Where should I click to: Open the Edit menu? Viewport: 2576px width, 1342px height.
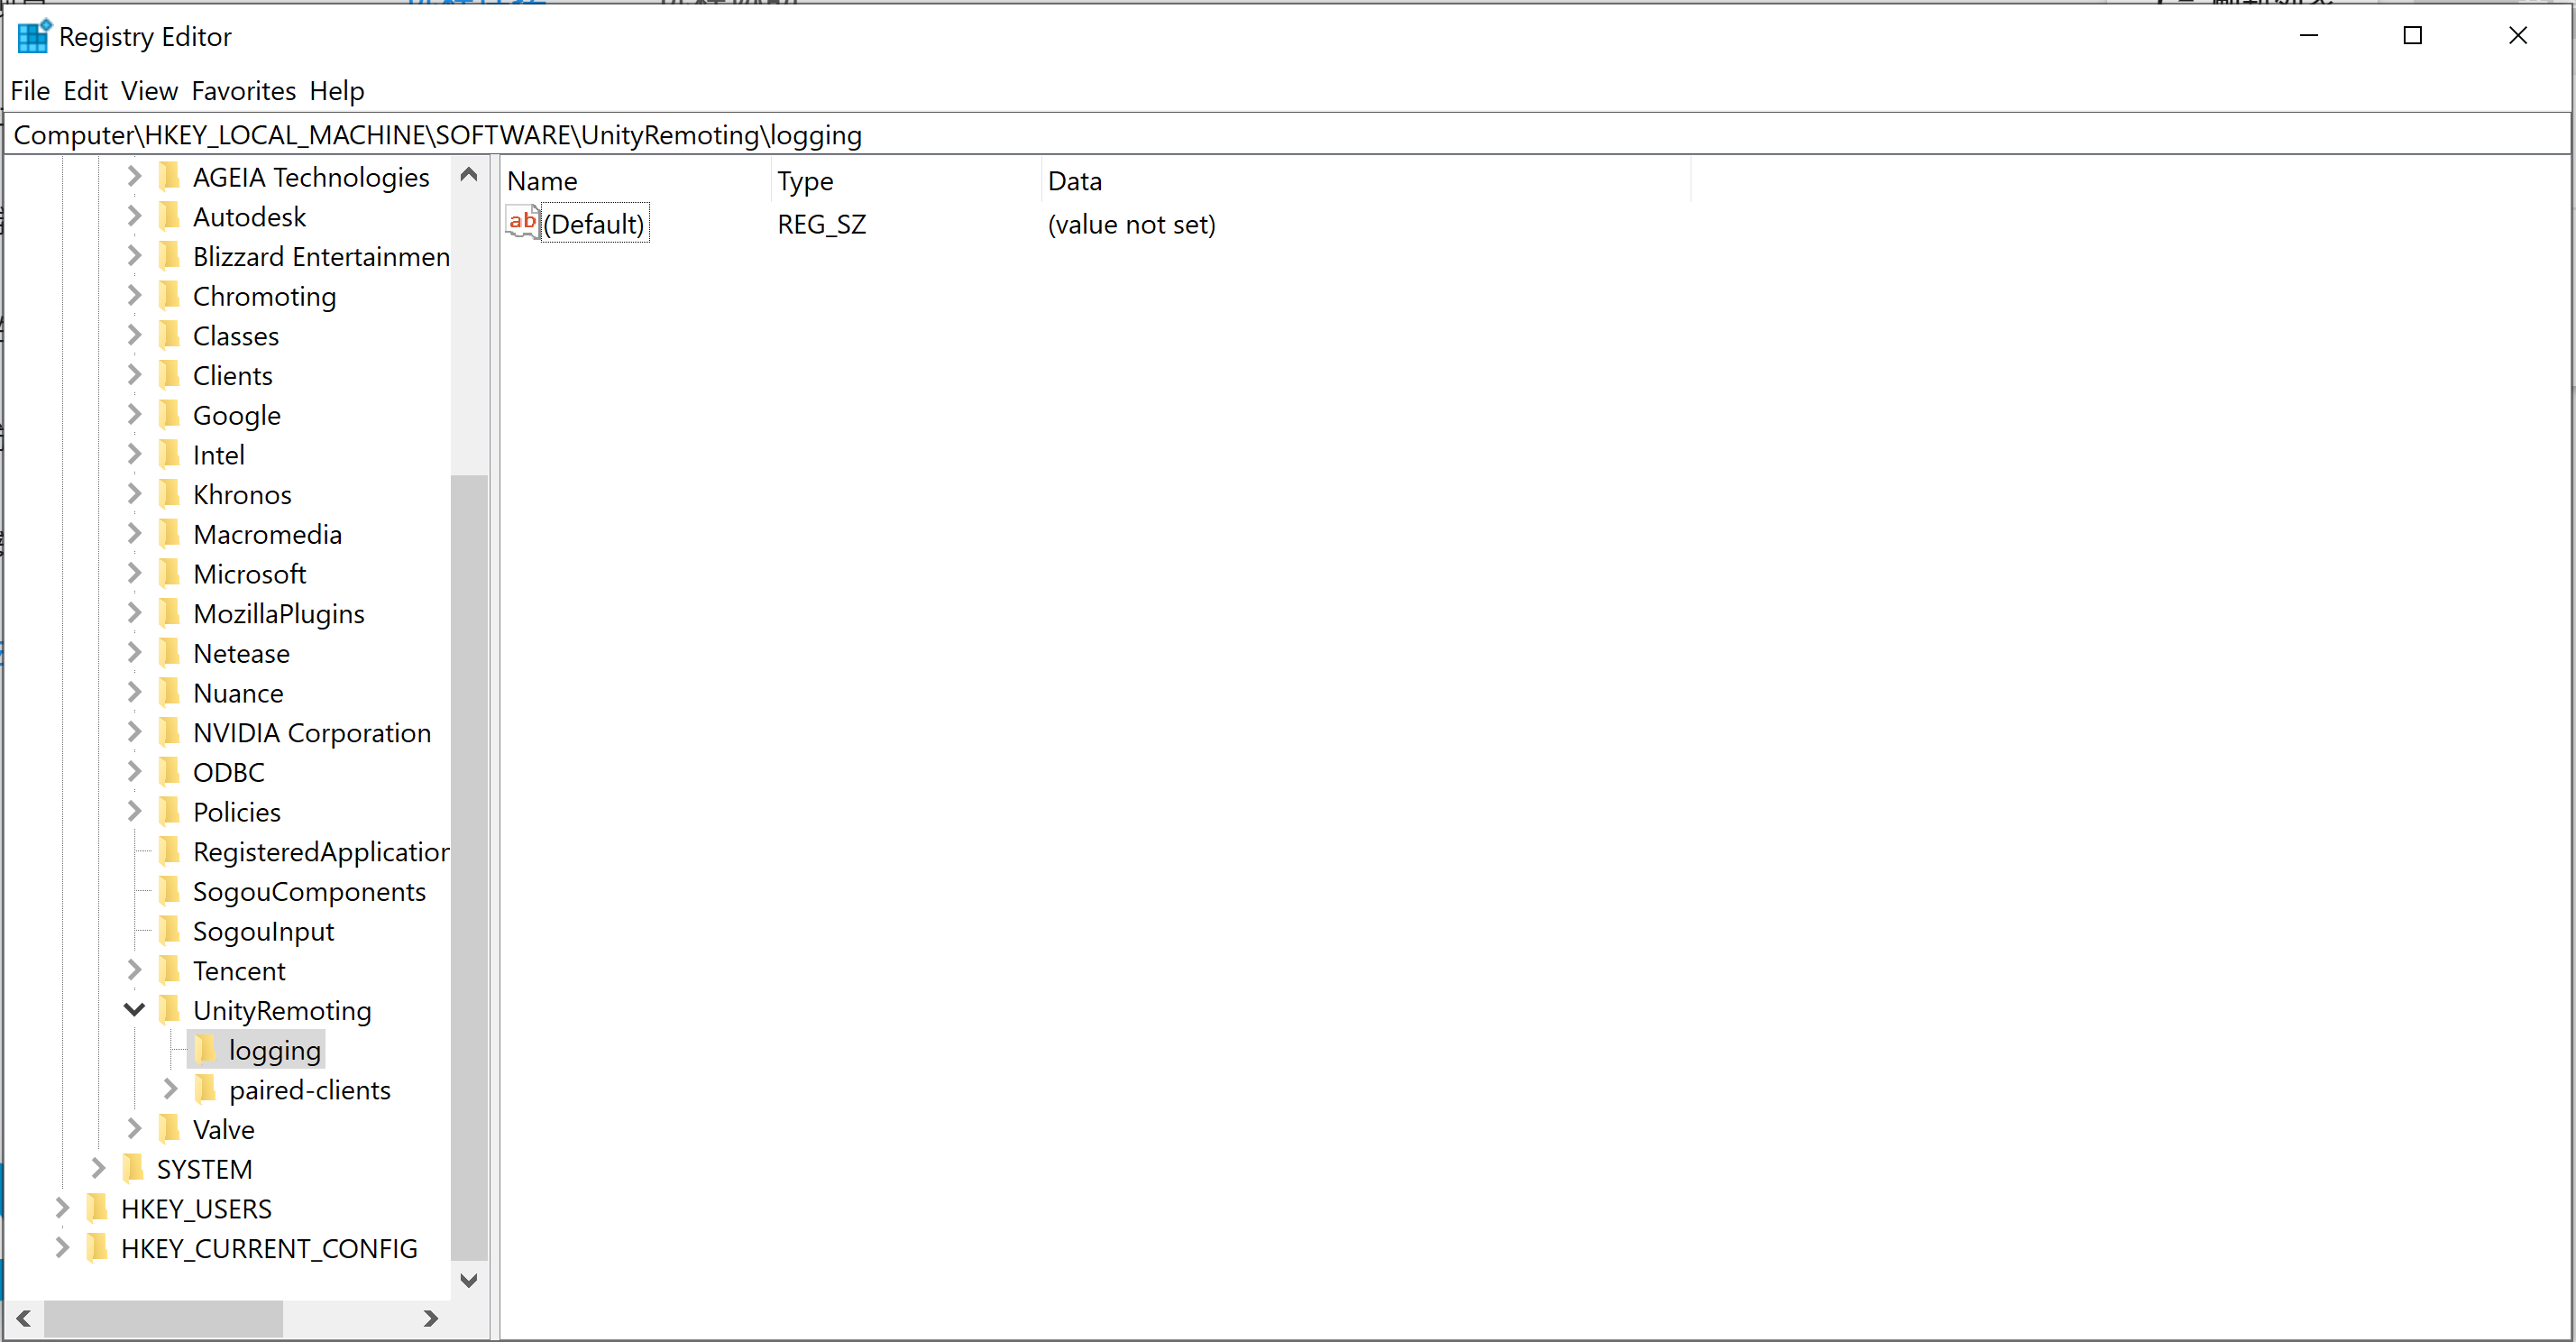(x=85, y=91)
